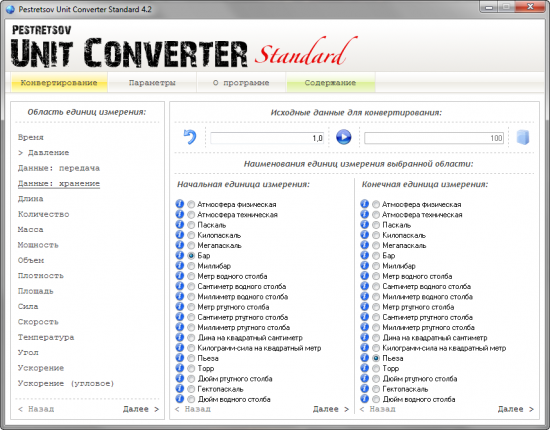Open info icon for source Метр водного столба

click(180, 276)
